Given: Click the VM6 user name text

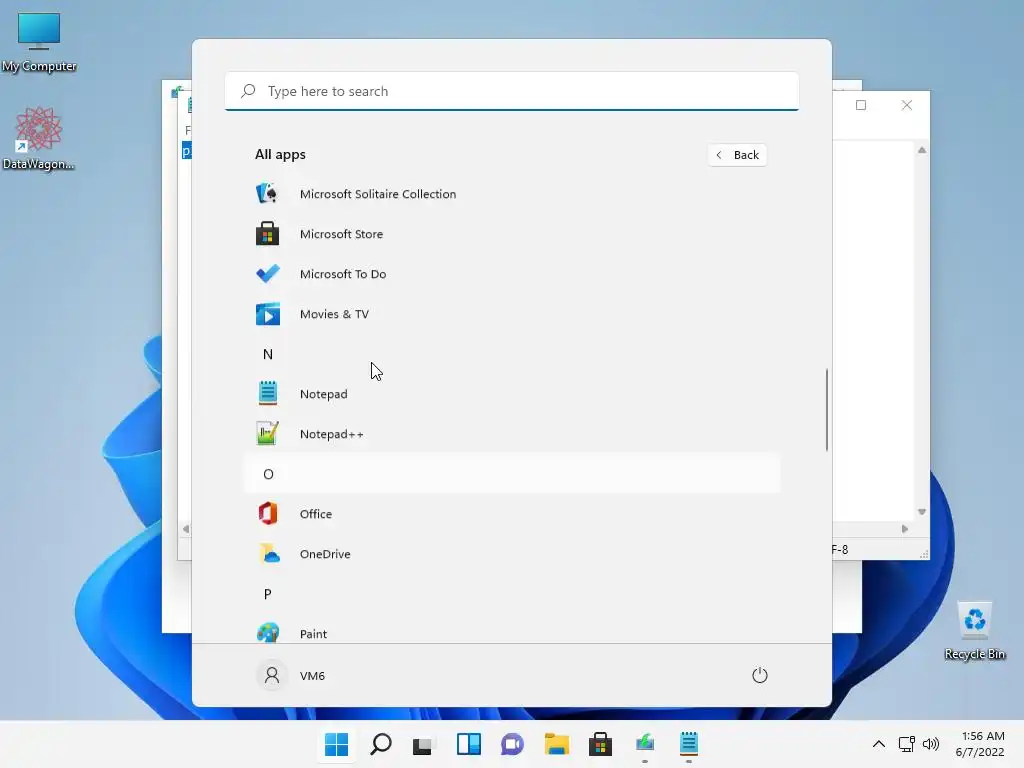Looking at the screenshot, I should pyautogui.click(x=312, y=676).
